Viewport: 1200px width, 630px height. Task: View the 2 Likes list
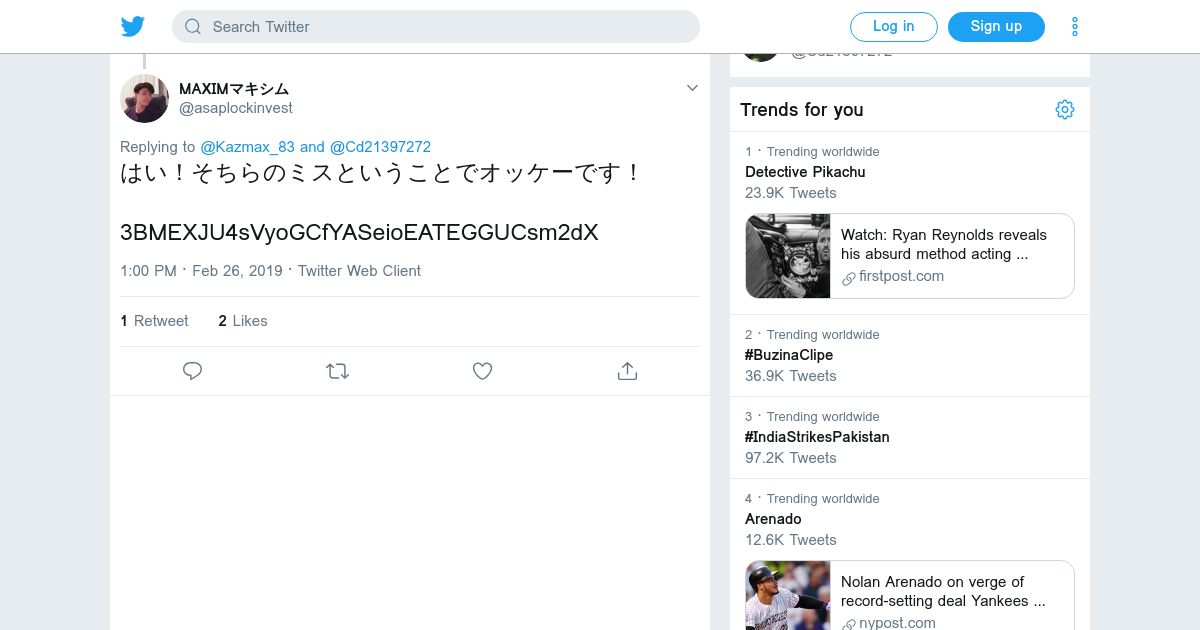click(243, 321)
